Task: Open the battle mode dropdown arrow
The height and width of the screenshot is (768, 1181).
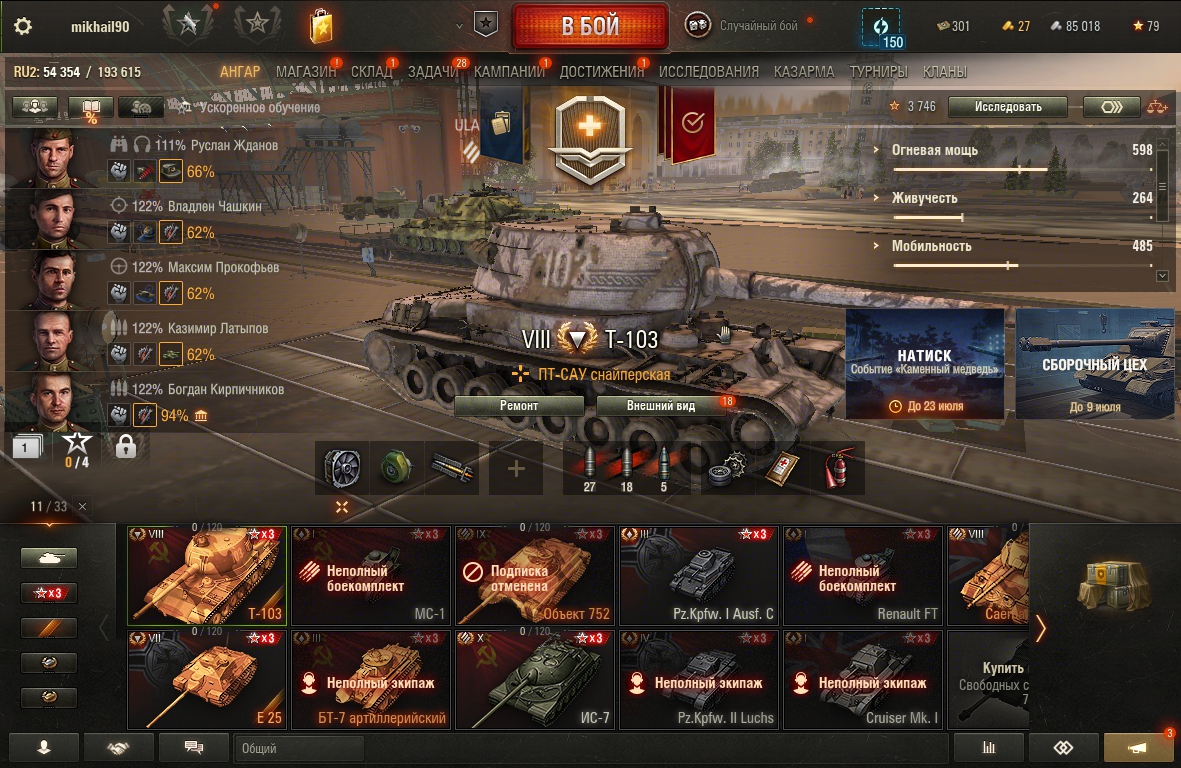Action: [x=459, y=26]
